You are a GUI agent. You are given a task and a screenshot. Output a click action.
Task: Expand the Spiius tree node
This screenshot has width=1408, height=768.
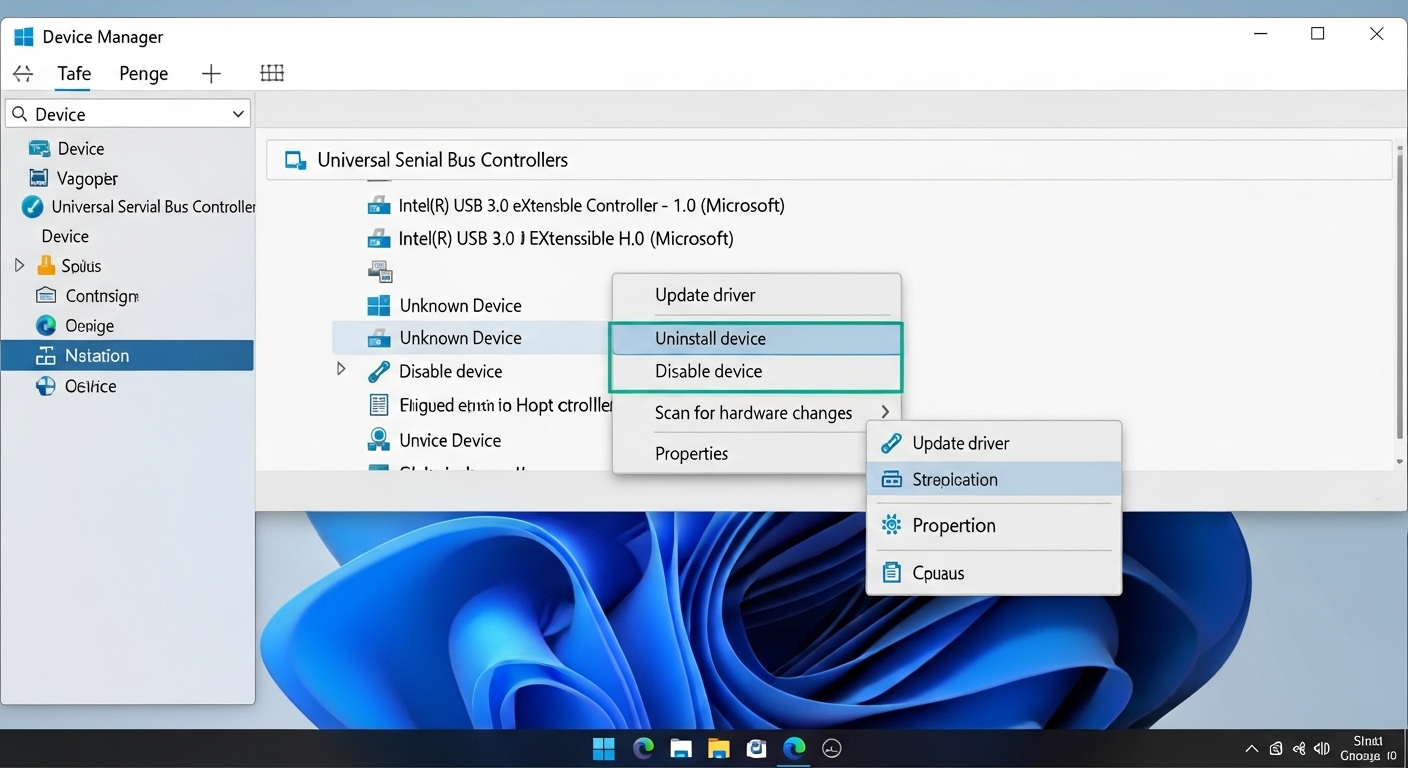(x=19, y=266)
